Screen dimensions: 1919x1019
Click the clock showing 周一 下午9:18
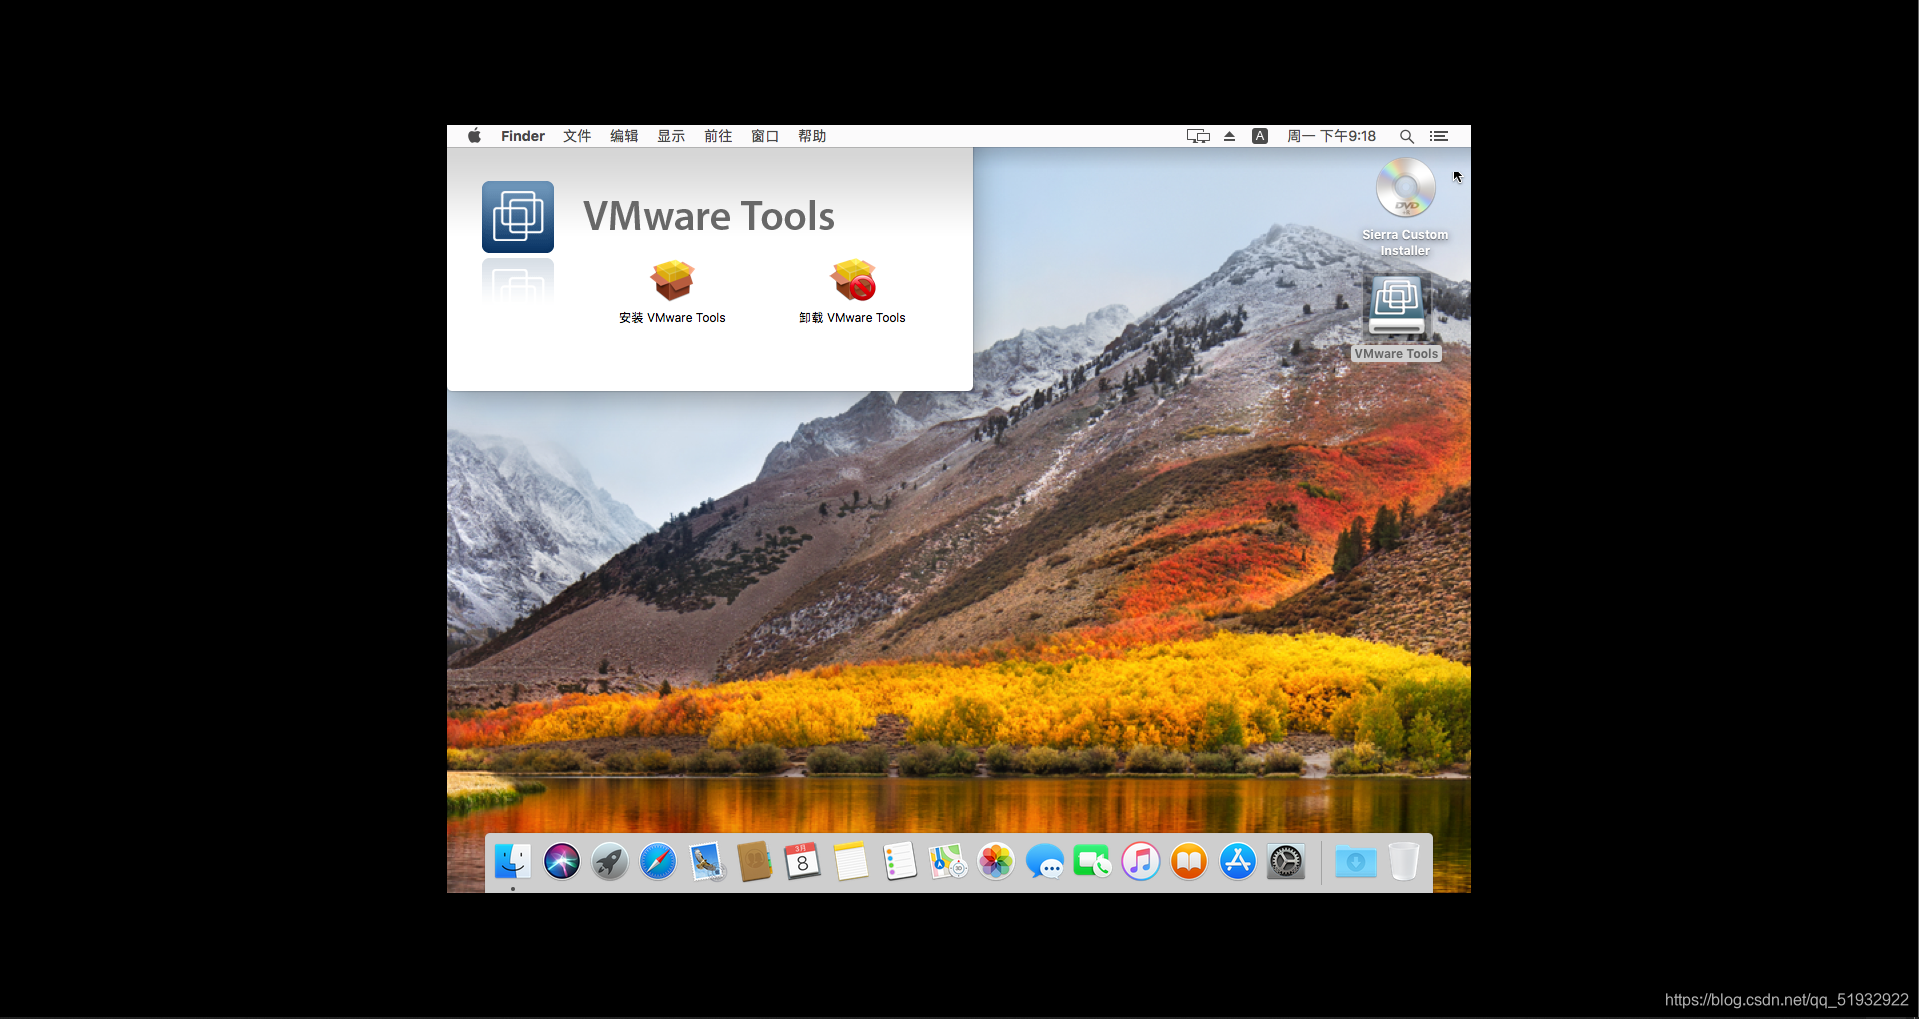click(1332, 136)
